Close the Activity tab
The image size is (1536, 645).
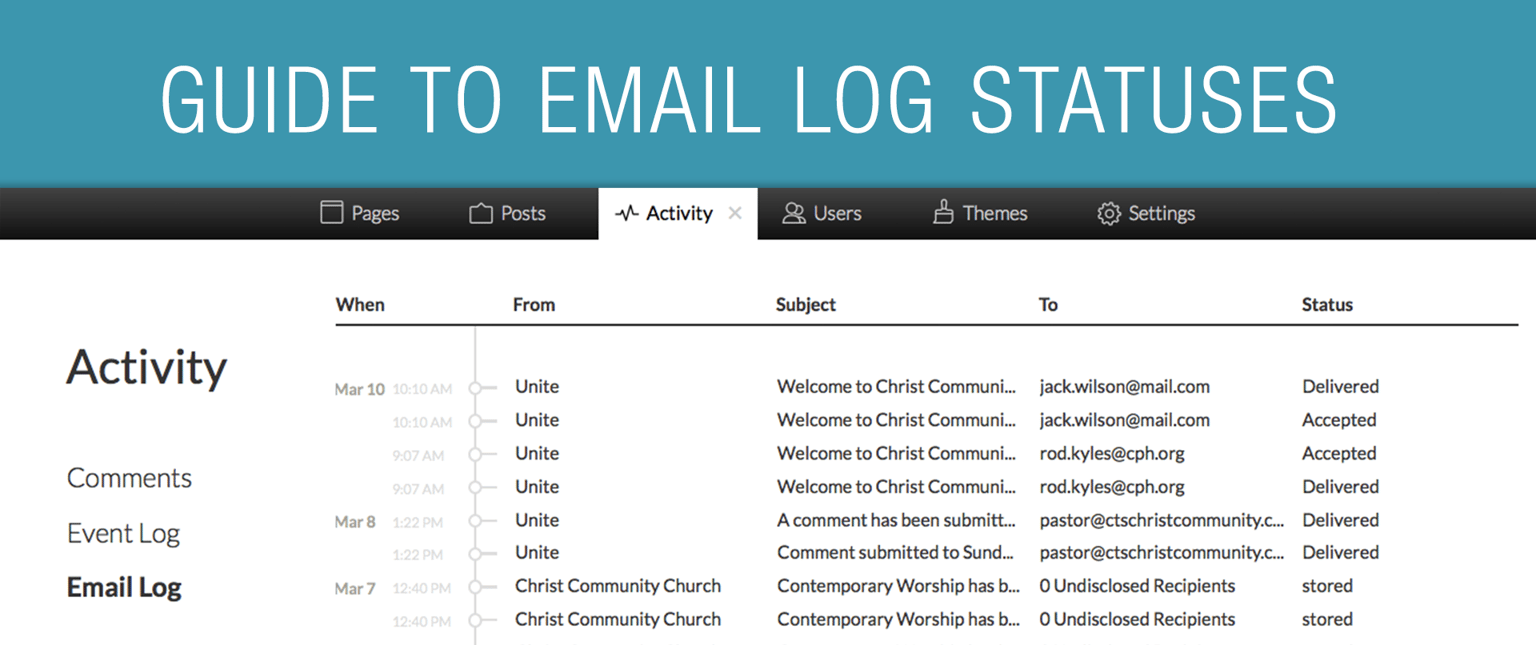[735, 213]
